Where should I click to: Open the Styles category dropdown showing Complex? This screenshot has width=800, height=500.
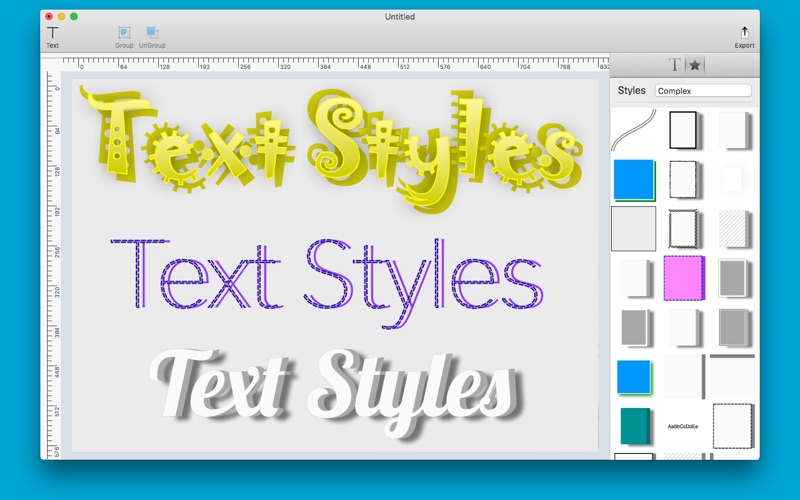[703, 91]
